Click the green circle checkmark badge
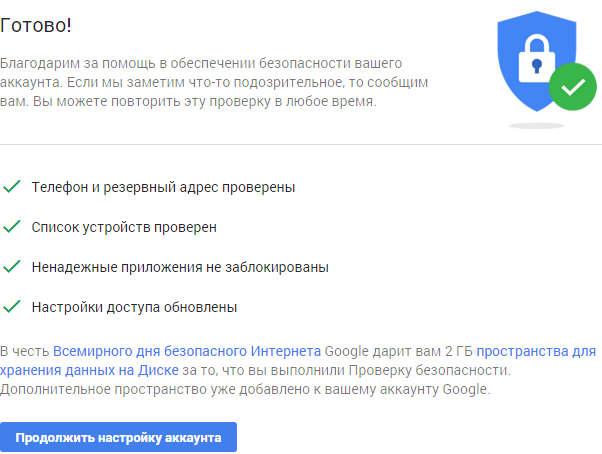602x454 pixels. [571, 87]
